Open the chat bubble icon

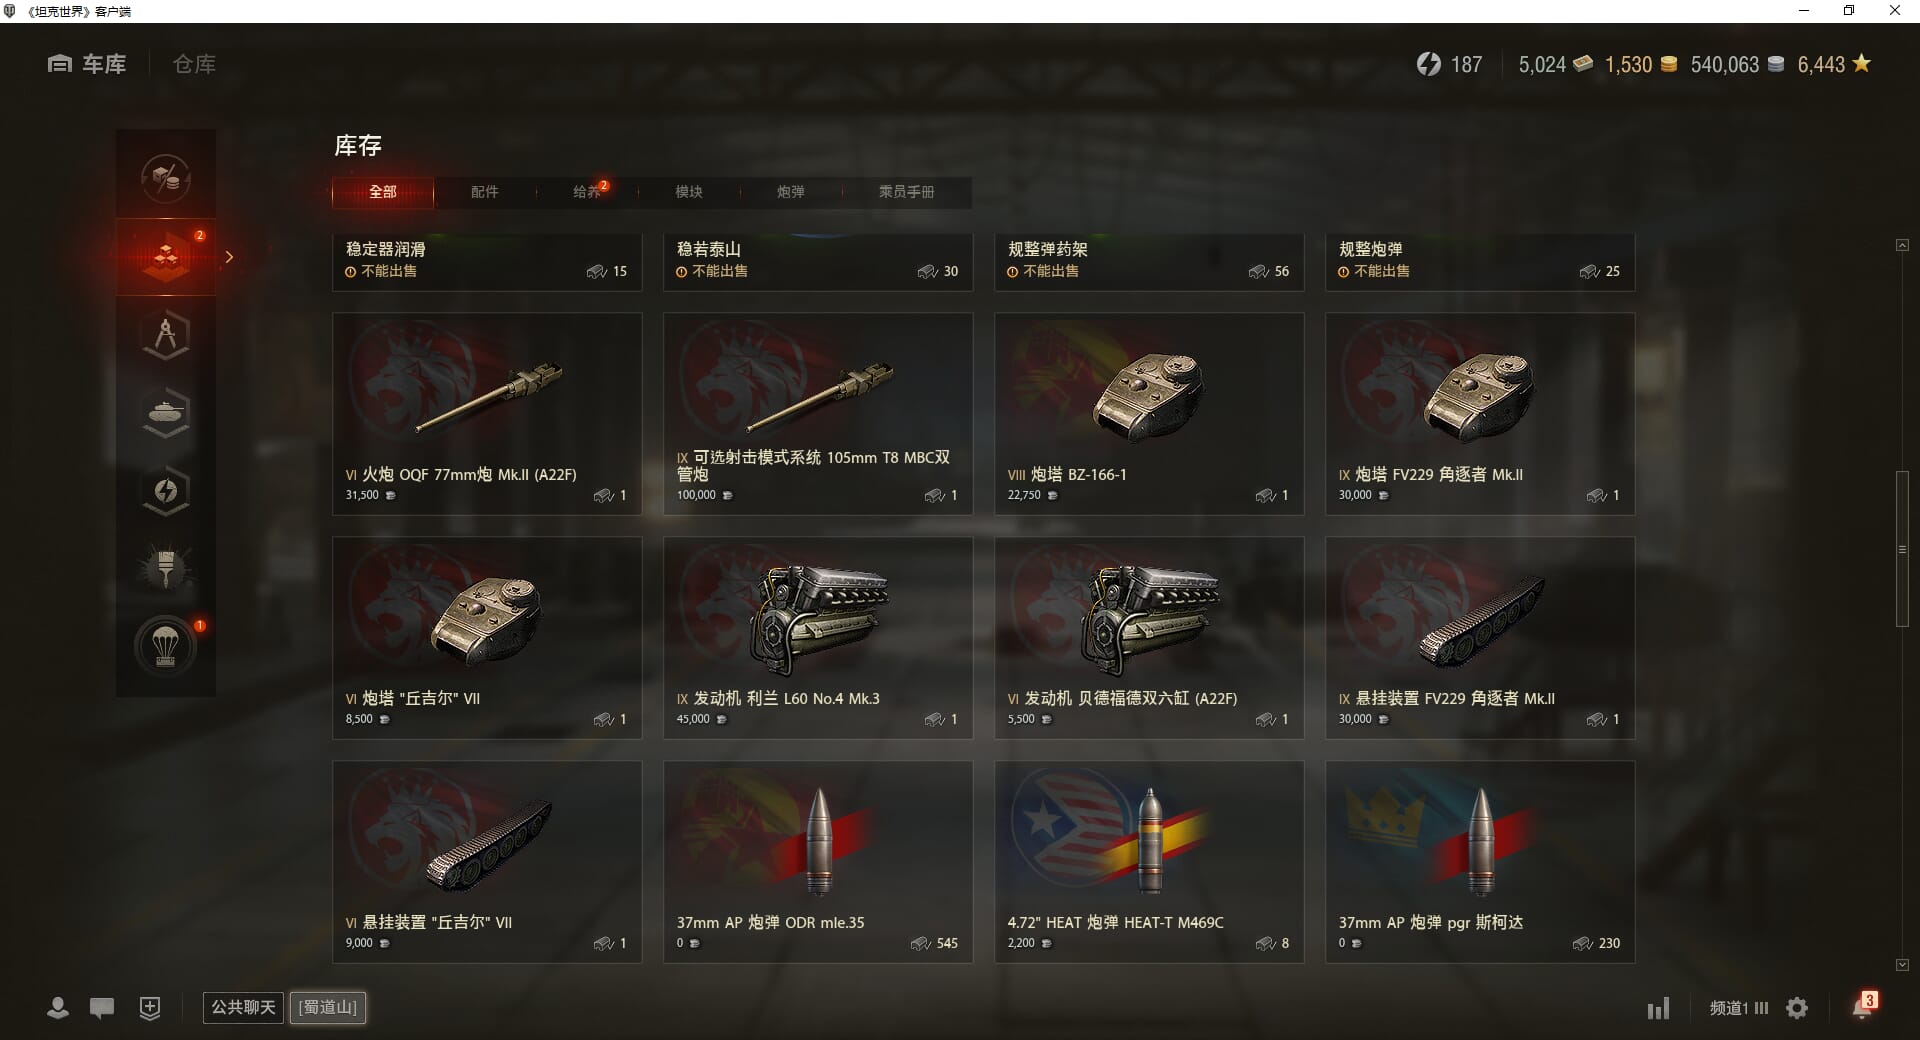pos(102,1008)
